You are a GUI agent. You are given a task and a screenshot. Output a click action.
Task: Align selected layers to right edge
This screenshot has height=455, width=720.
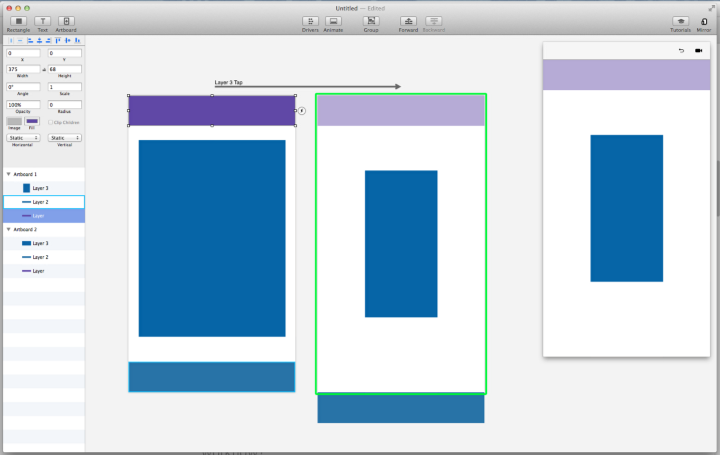[x=48, y=40]
